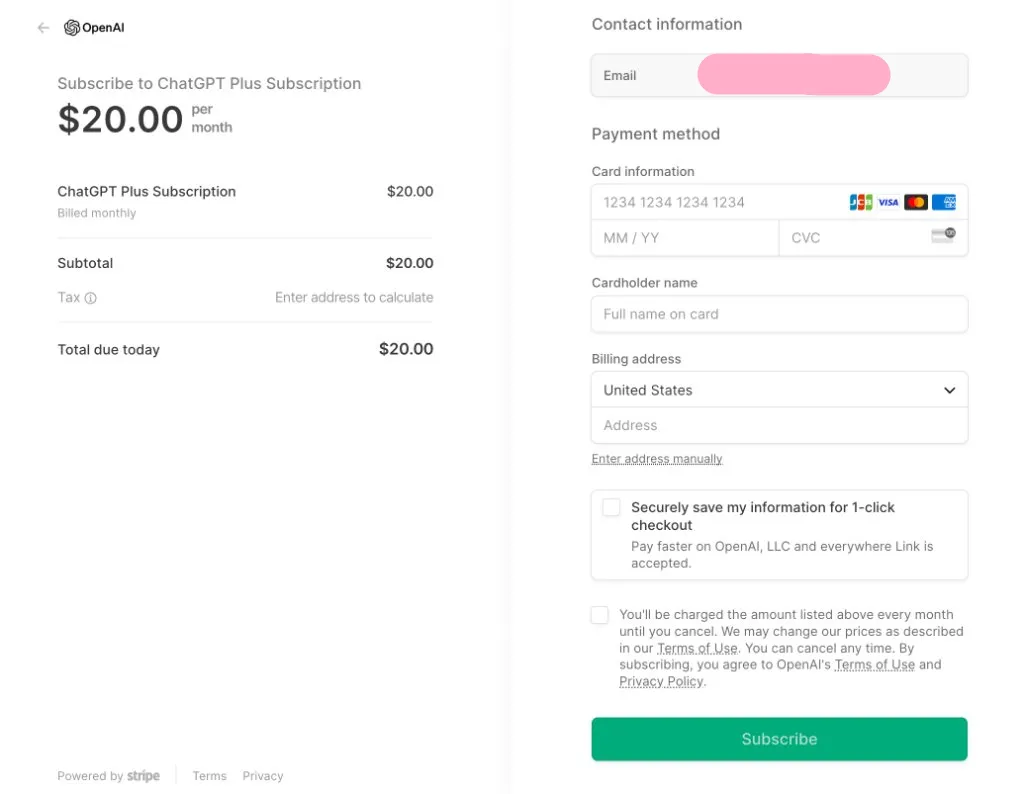Enable saving information for 1-click checkout
Screen dimensions: 1024x794
611,508
